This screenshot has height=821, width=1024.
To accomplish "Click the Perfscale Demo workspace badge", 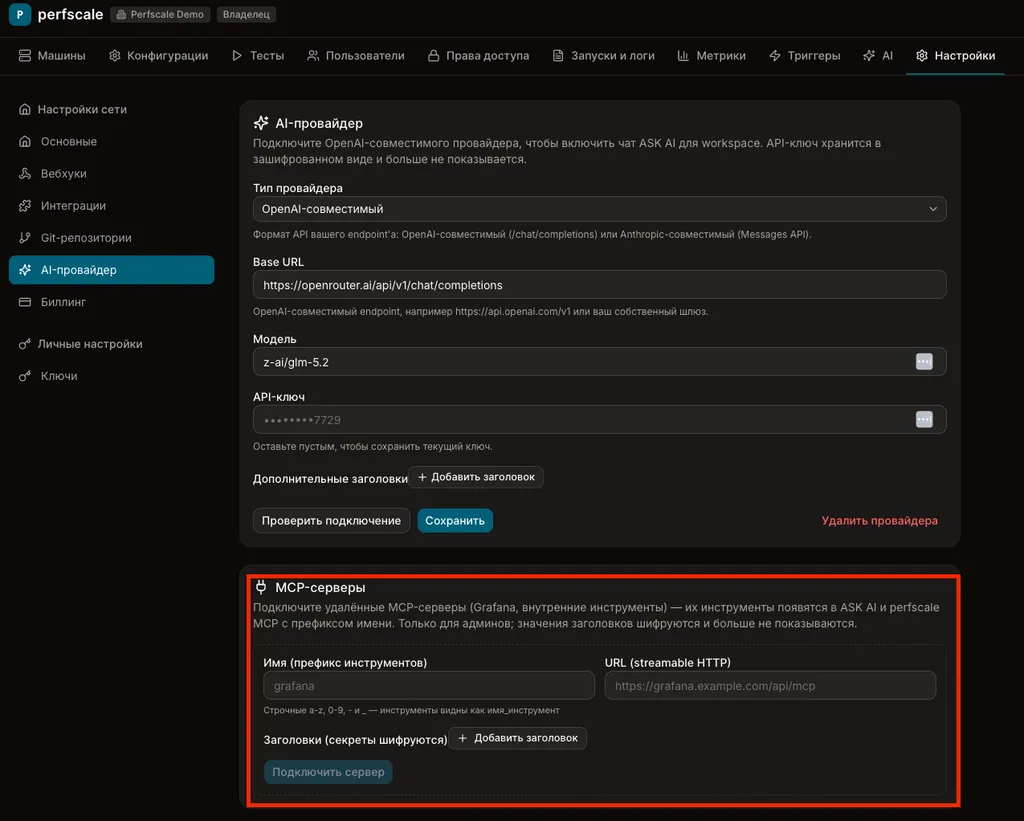I will click(160, 14).
